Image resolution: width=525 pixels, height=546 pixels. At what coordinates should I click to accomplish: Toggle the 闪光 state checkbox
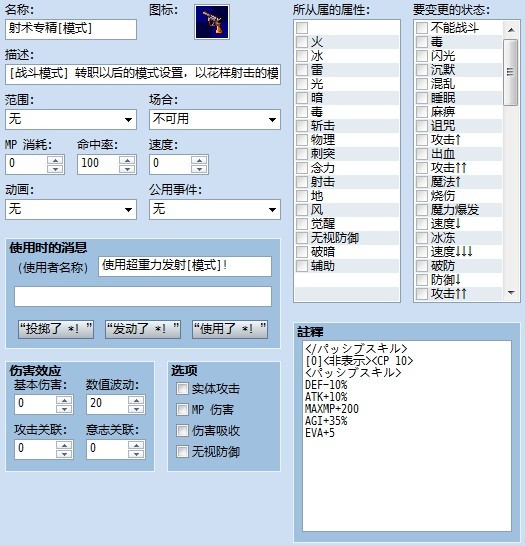[x=422, y=56]
